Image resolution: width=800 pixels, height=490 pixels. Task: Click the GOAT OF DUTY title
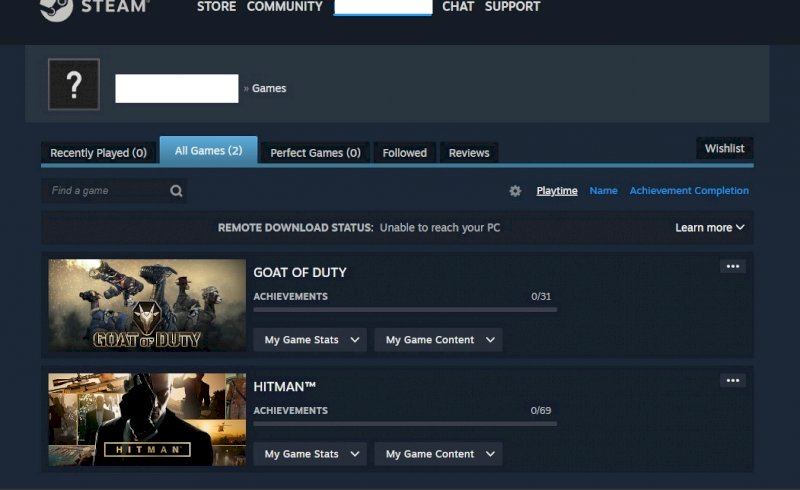click(x=300, y=273)
